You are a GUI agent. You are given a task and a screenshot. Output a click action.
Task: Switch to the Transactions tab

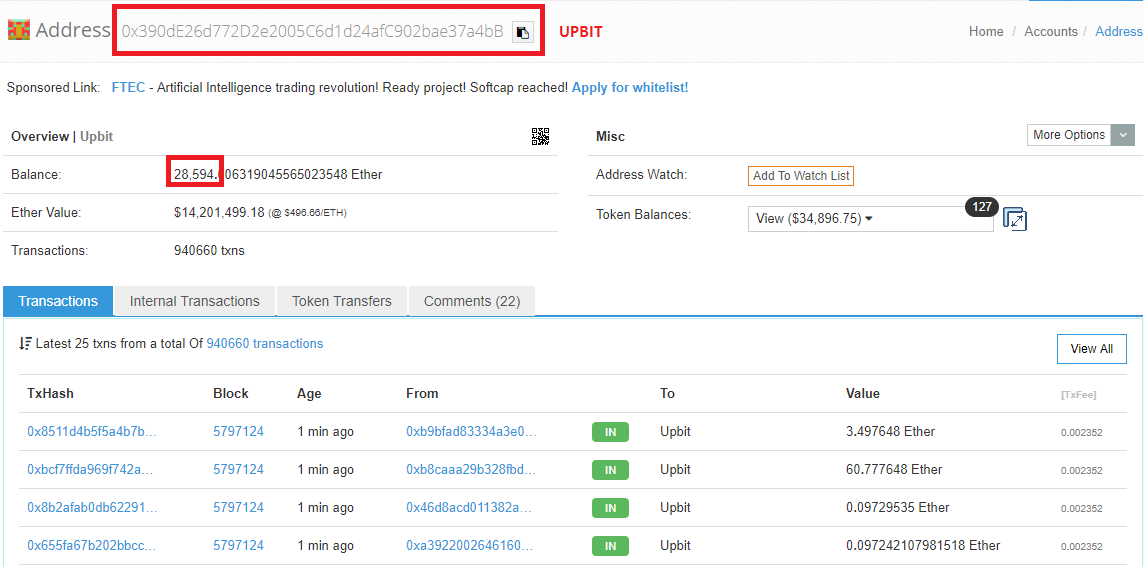58,301
